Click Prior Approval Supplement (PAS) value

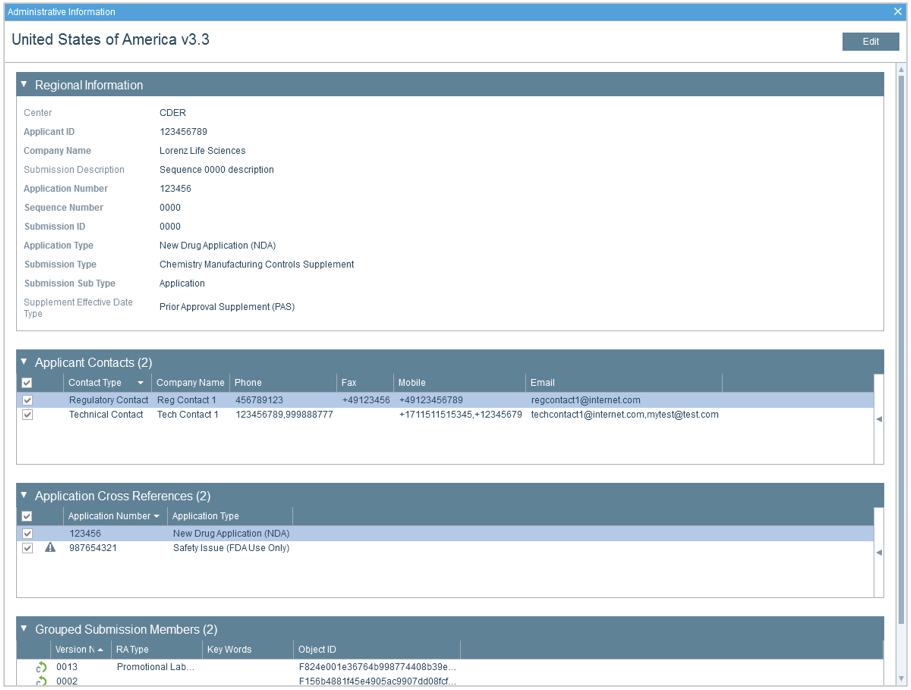[x=227, y=307]
